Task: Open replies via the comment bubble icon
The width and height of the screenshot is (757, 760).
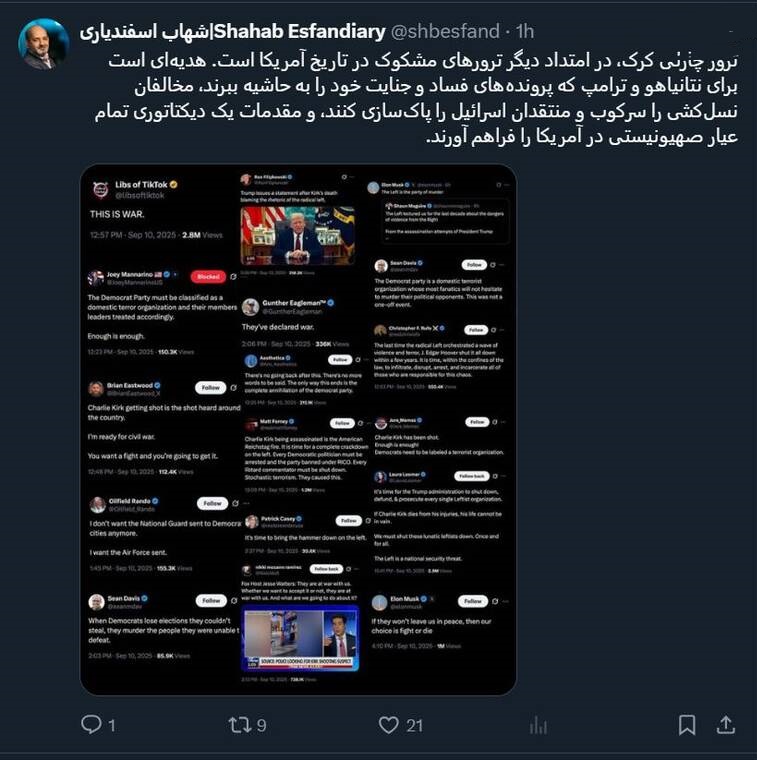Action: [x=91, y=725]
